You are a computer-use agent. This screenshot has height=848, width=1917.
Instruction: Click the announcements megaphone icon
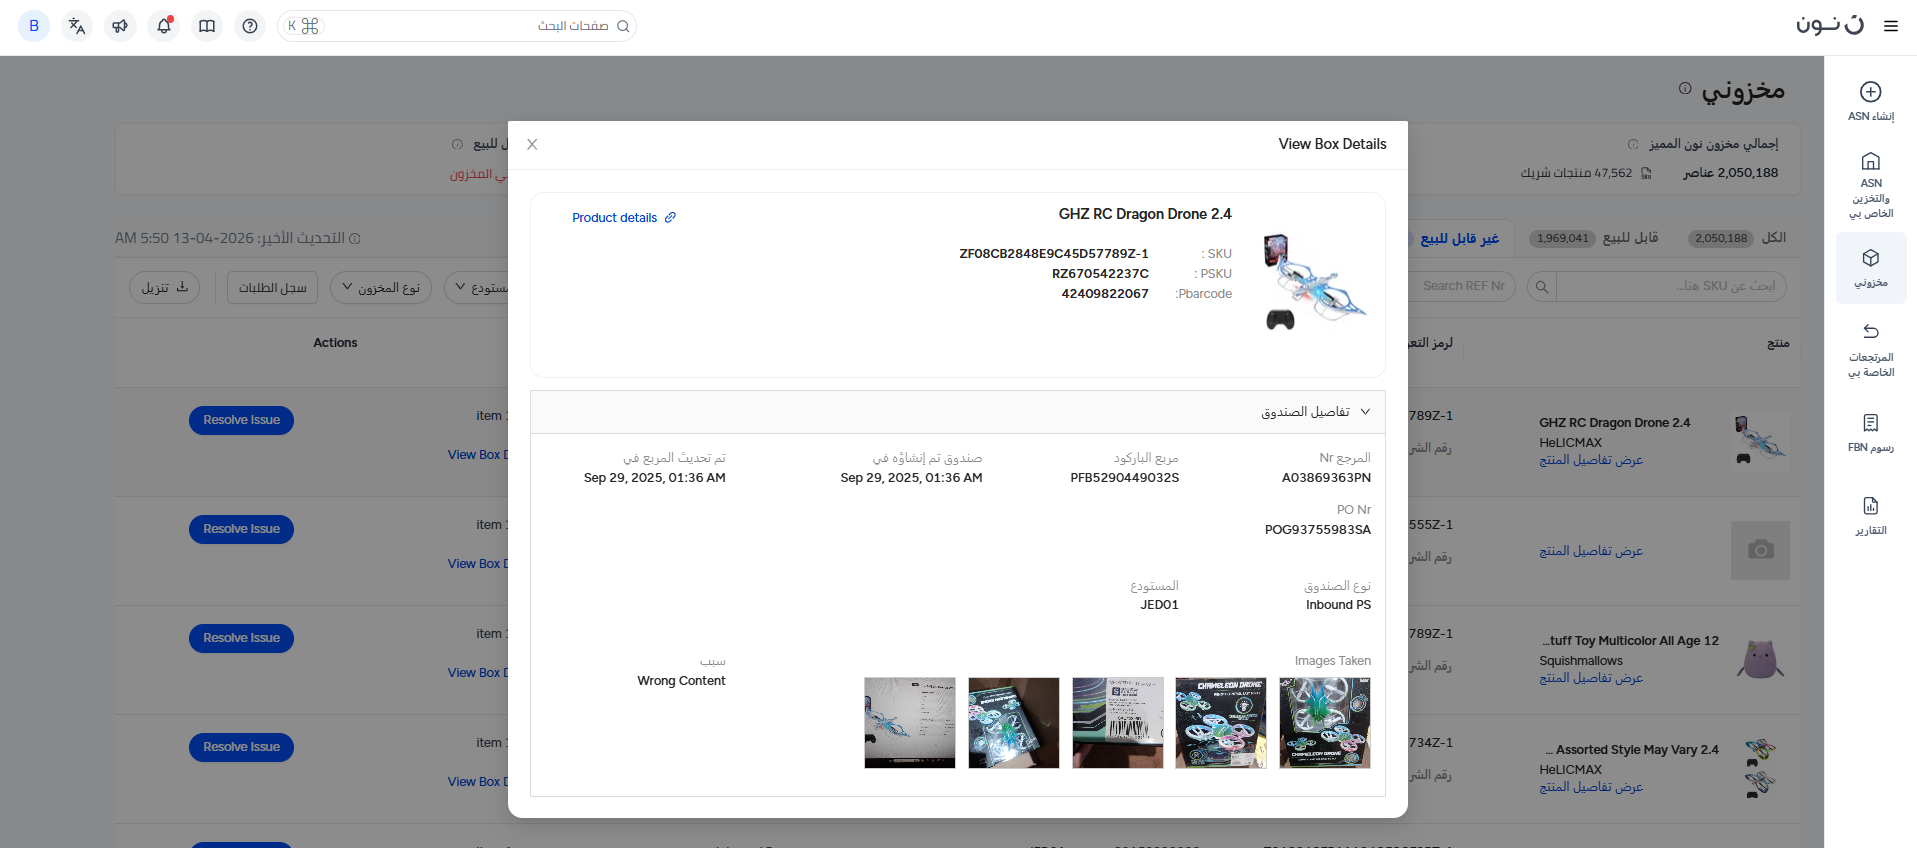point(120,26)
